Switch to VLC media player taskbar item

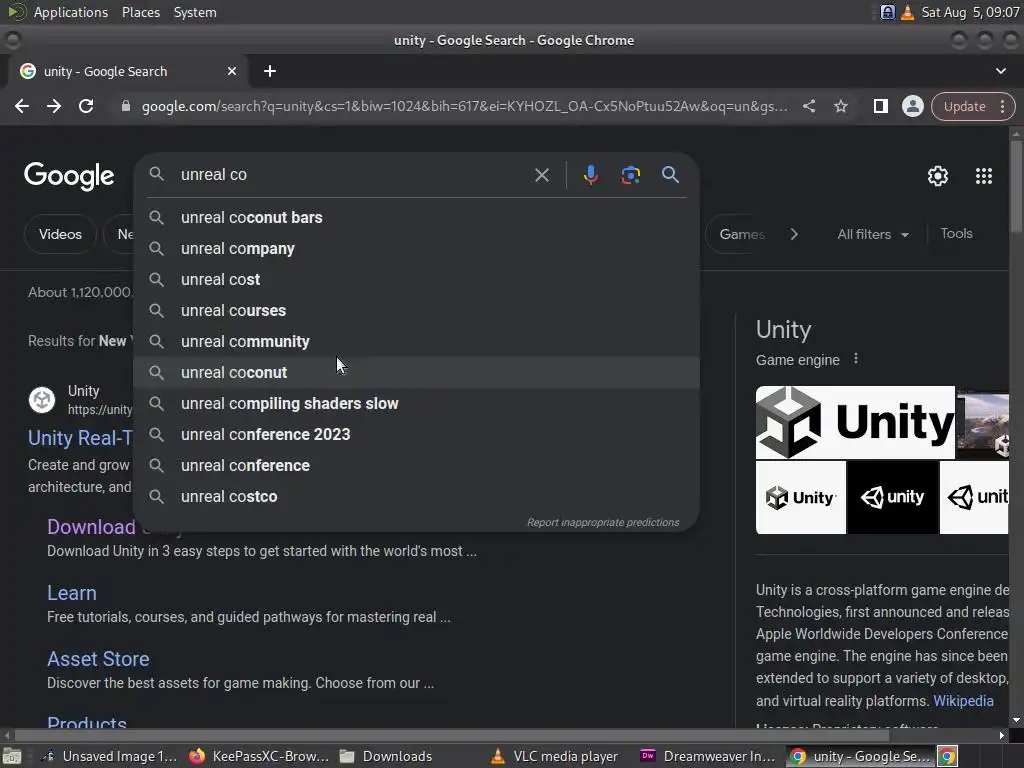tap(554, 756)
